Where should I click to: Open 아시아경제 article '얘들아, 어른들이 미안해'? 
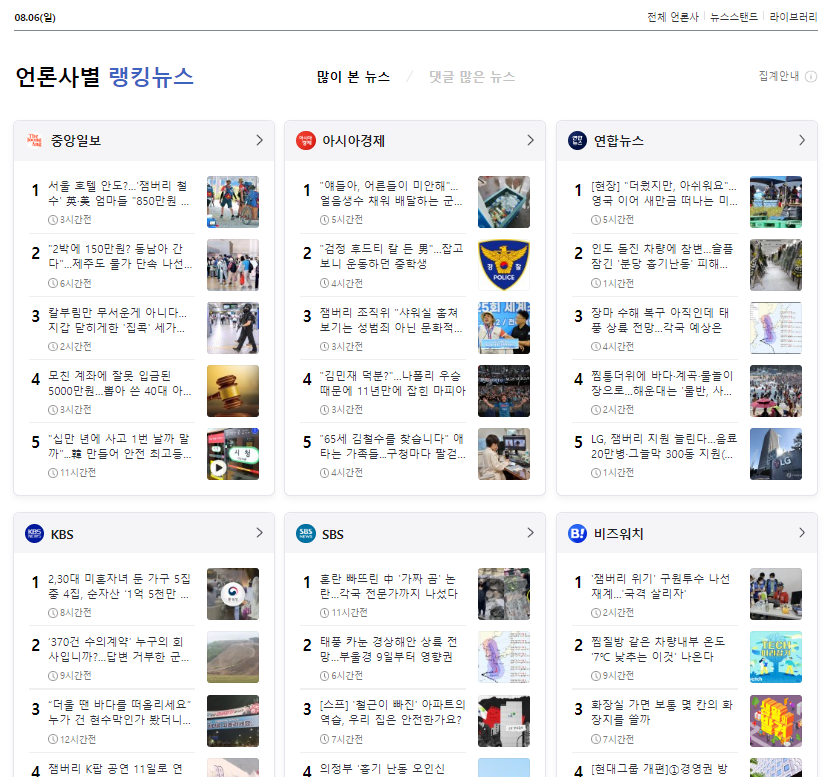click(391, 193)
